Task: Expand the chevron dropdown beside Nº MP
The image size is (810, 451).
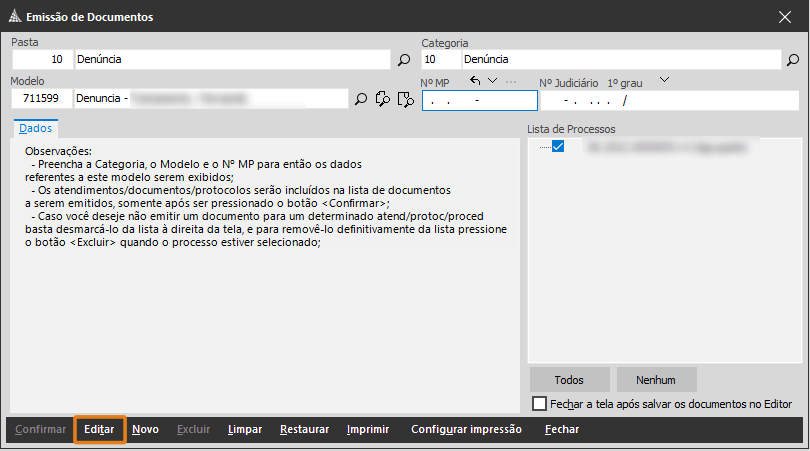Action: (492, 81)
